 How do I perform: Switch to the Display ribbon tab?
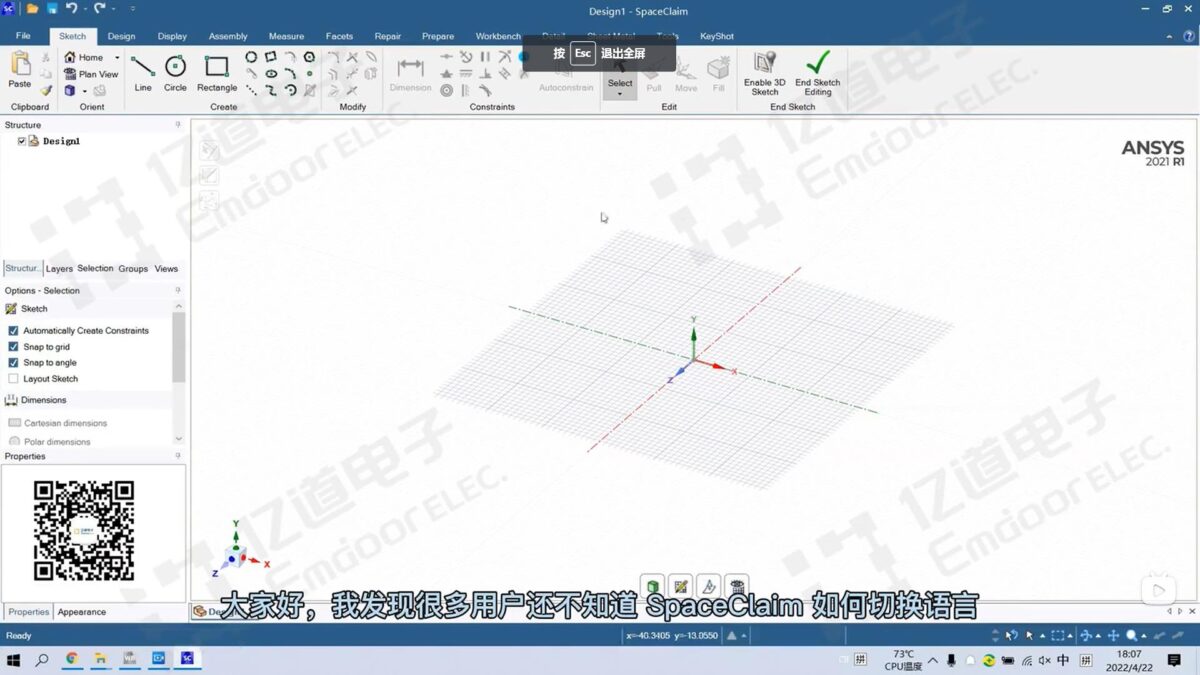[x=172, y=36]
